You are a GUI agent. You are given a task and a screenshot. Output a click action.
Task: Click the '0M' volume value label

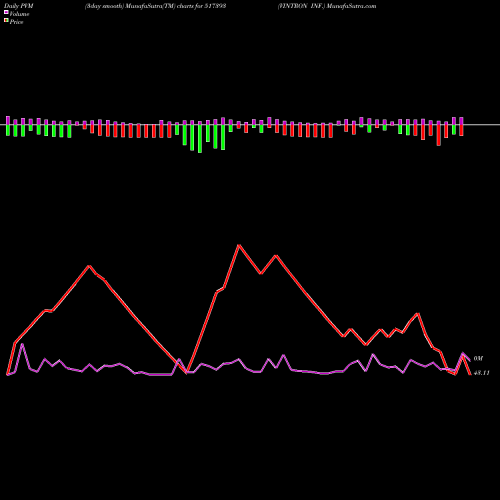(478, 359)
